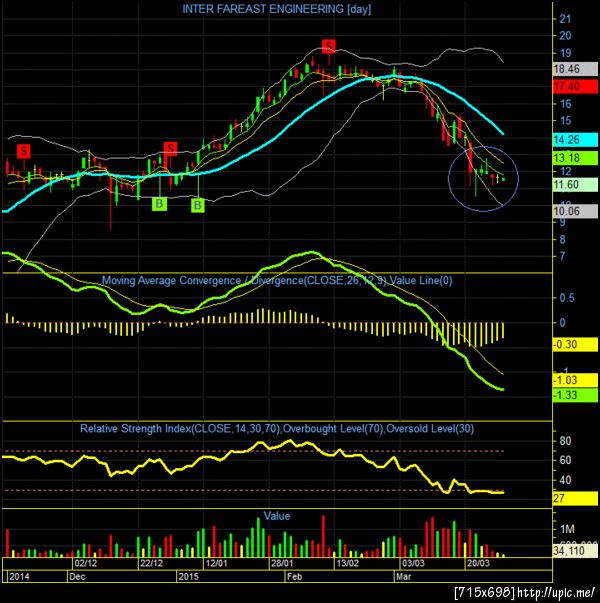Click the Moving Average Convergence / Divergence title

tap(277, 280)
